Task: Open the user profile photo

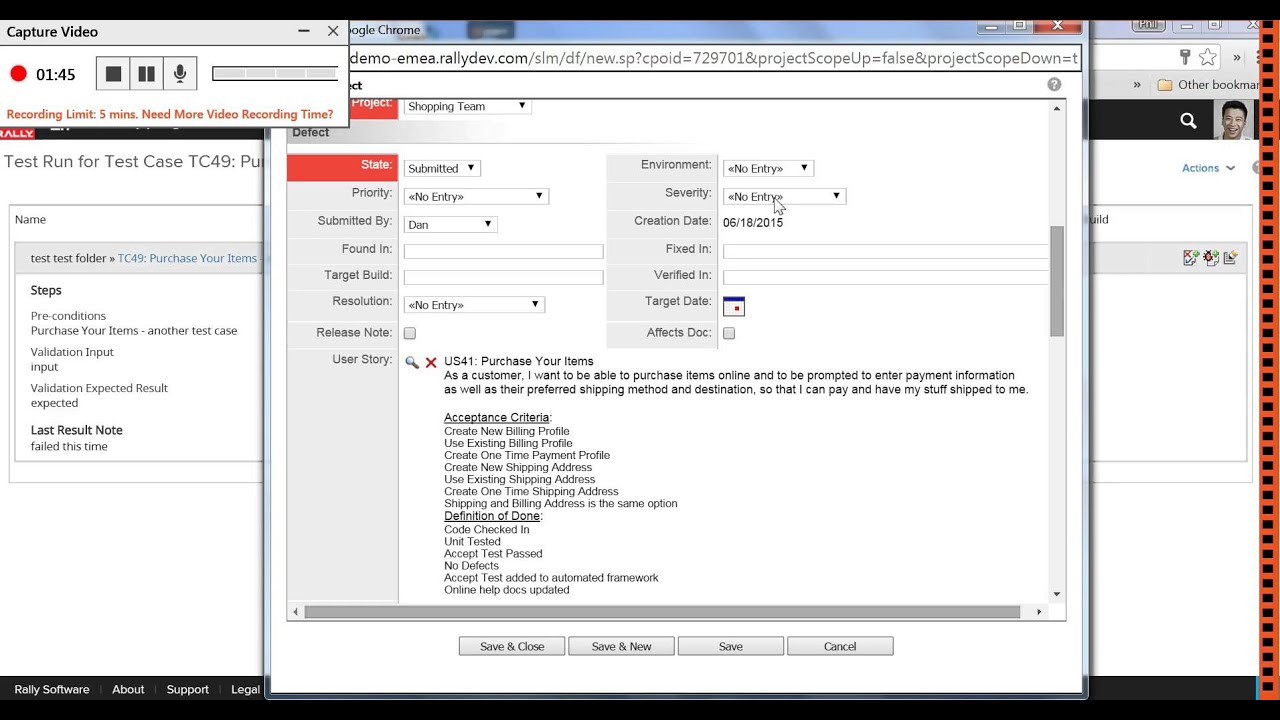Action: [x=1234, y=120]
